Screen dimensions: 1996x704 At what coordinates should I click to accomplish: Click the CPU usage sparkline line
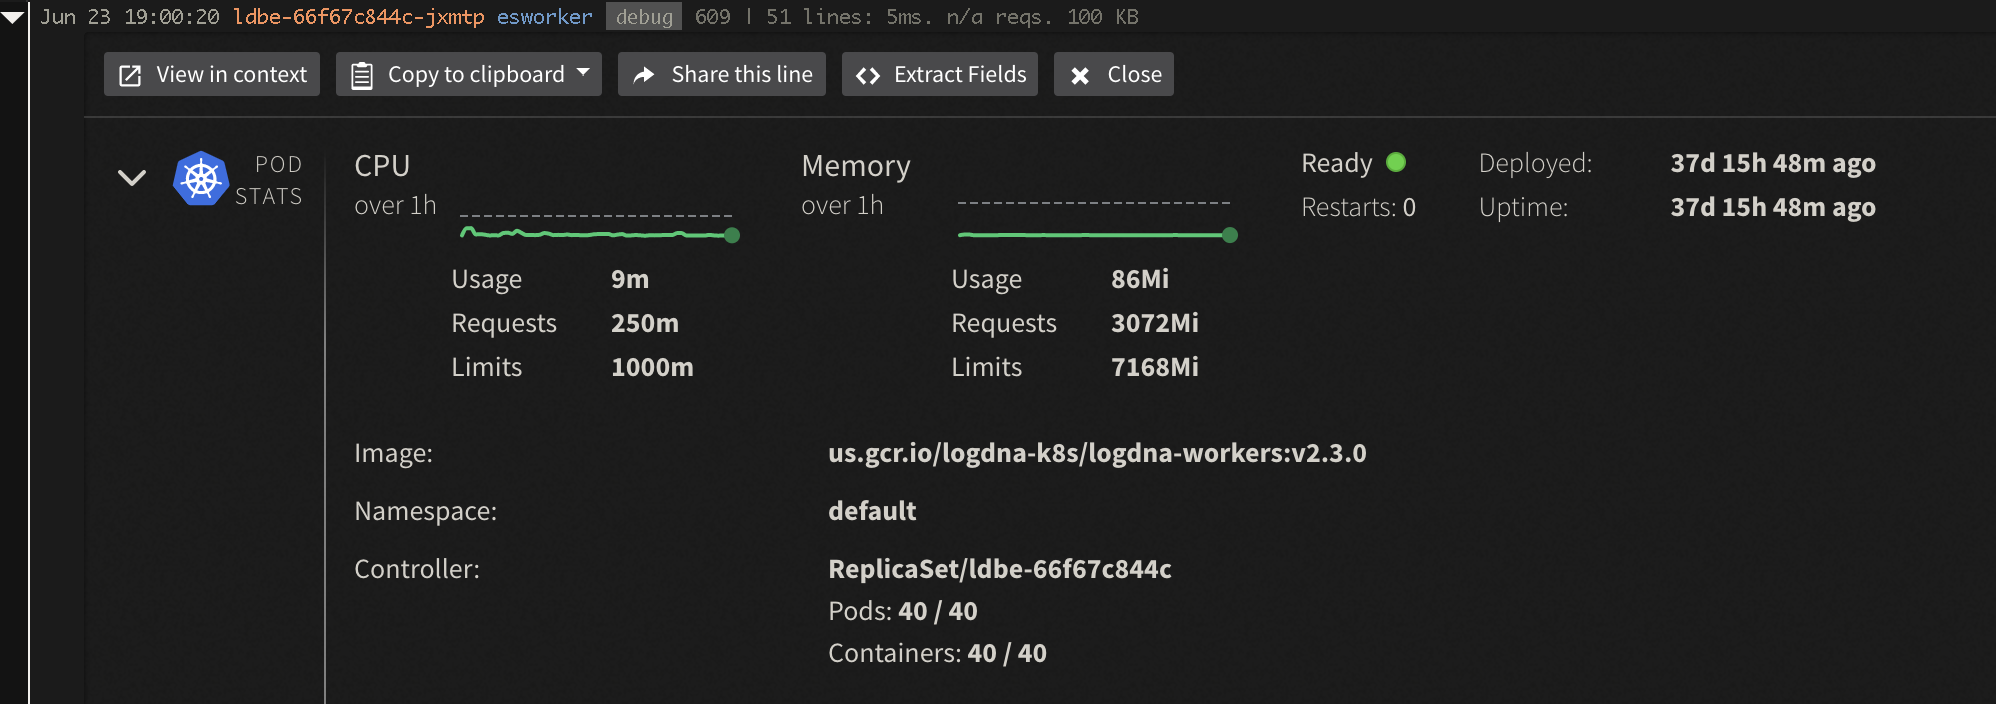[x=596, y=234]
